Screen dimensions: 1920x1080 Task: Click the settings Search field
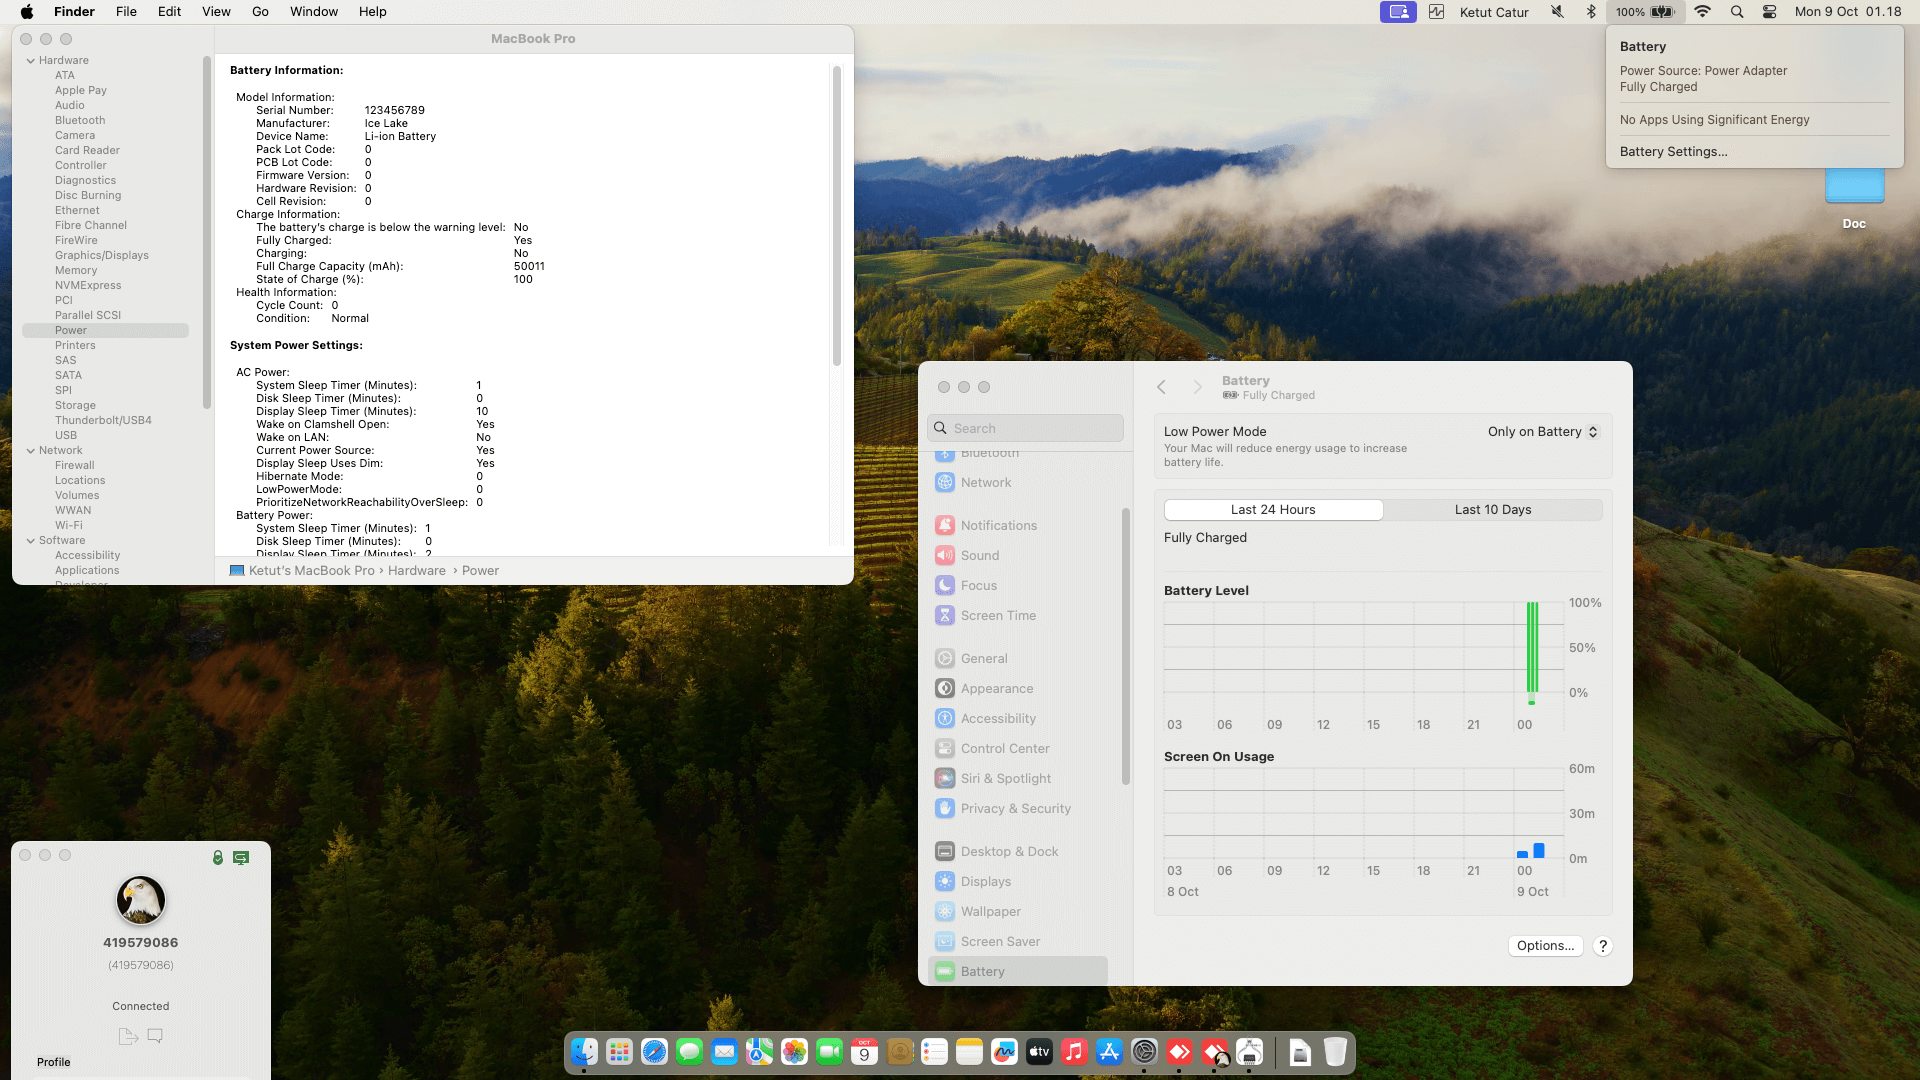click(1025, 428)
